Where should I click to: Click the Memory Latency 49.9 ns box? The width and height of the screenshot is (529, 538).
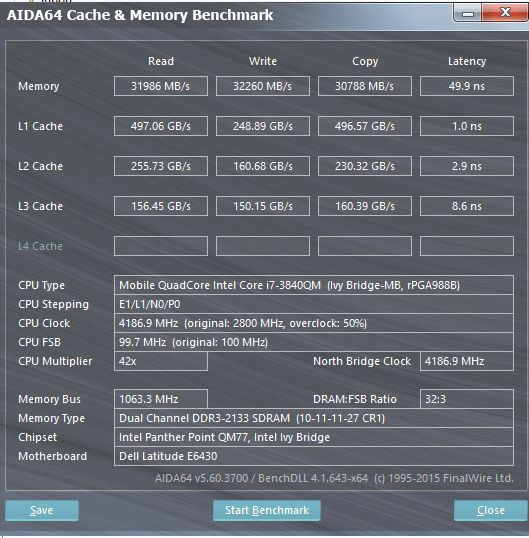coord(467,86)
